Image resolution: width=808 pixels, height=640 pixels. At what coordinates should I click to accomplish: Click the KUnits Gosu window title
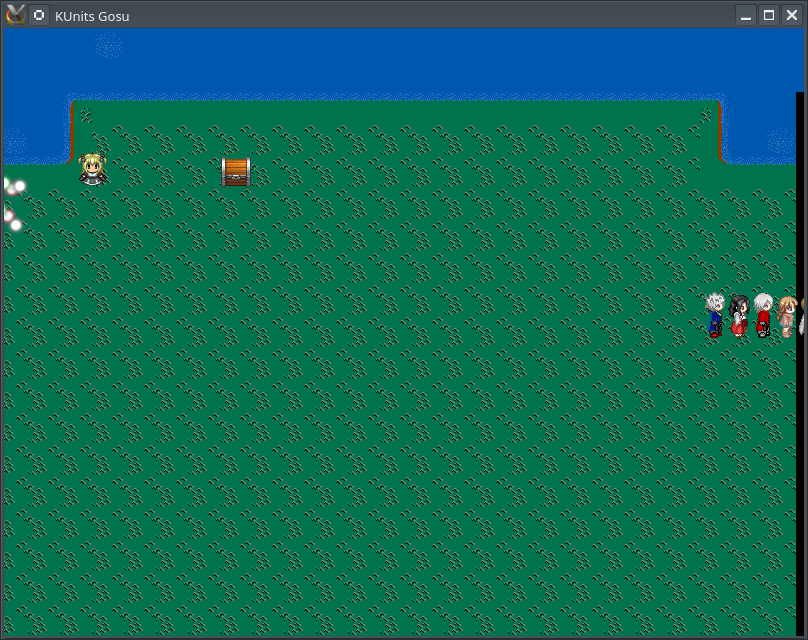(92, 16)
